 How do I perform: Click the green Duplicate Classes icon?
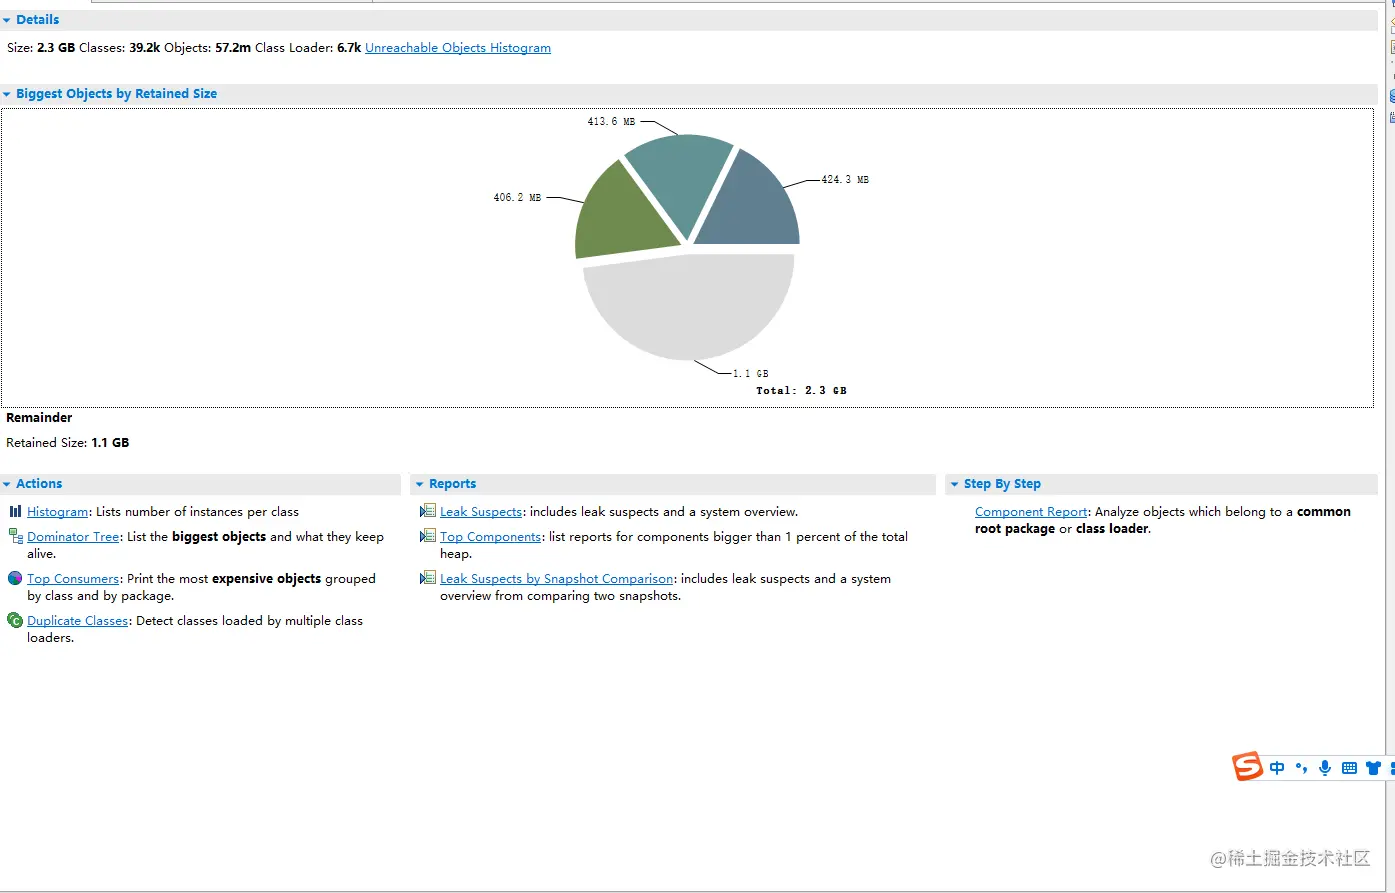tap(15, 620)
